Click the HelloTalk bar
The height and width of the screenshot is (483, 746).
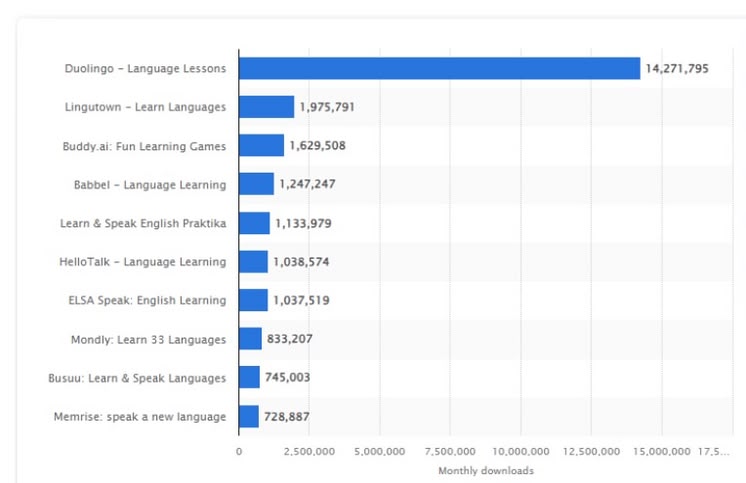(x=254, y=262)
